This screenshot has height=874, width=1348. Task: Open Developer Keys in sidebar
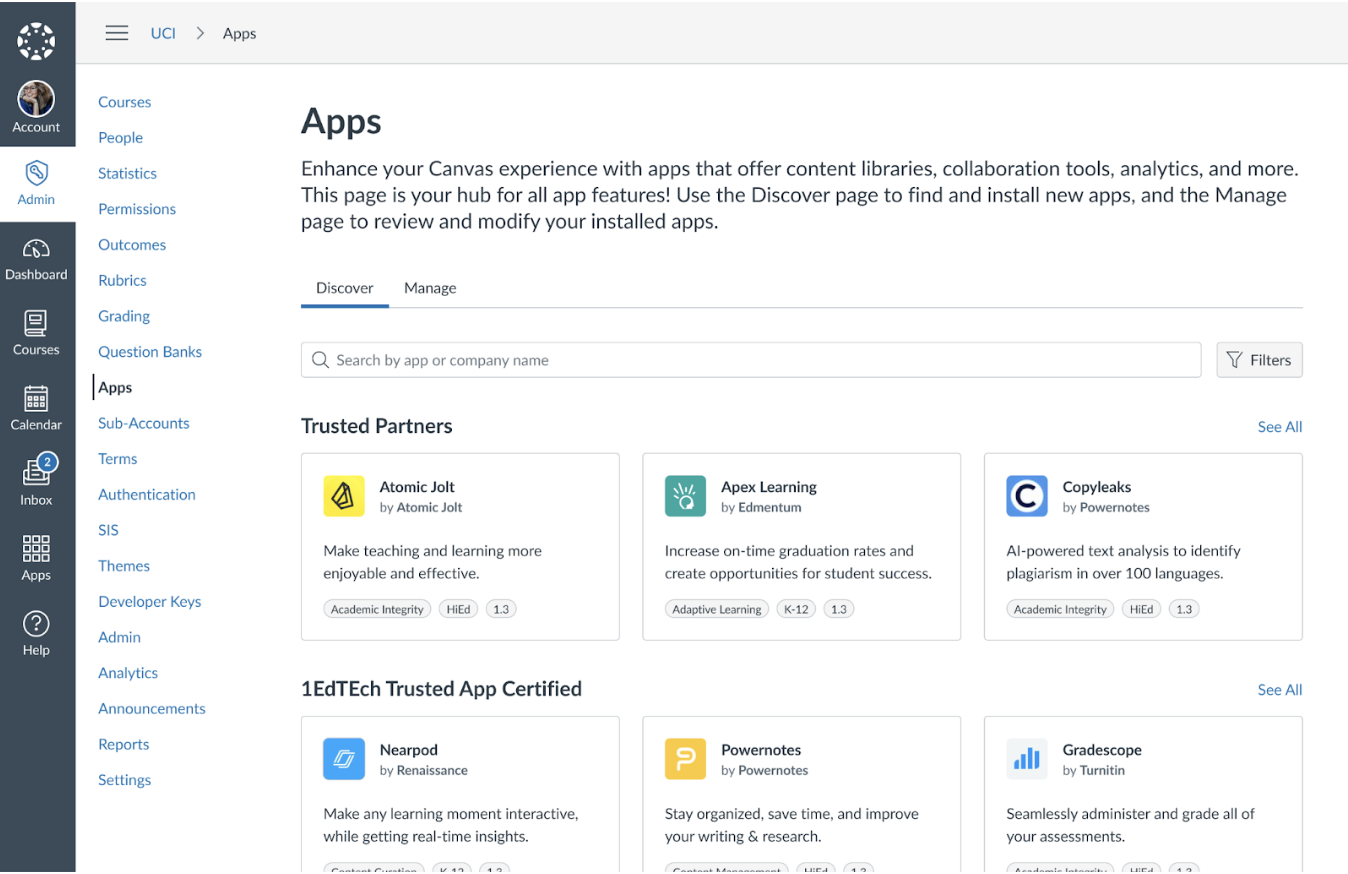[149, 602]
